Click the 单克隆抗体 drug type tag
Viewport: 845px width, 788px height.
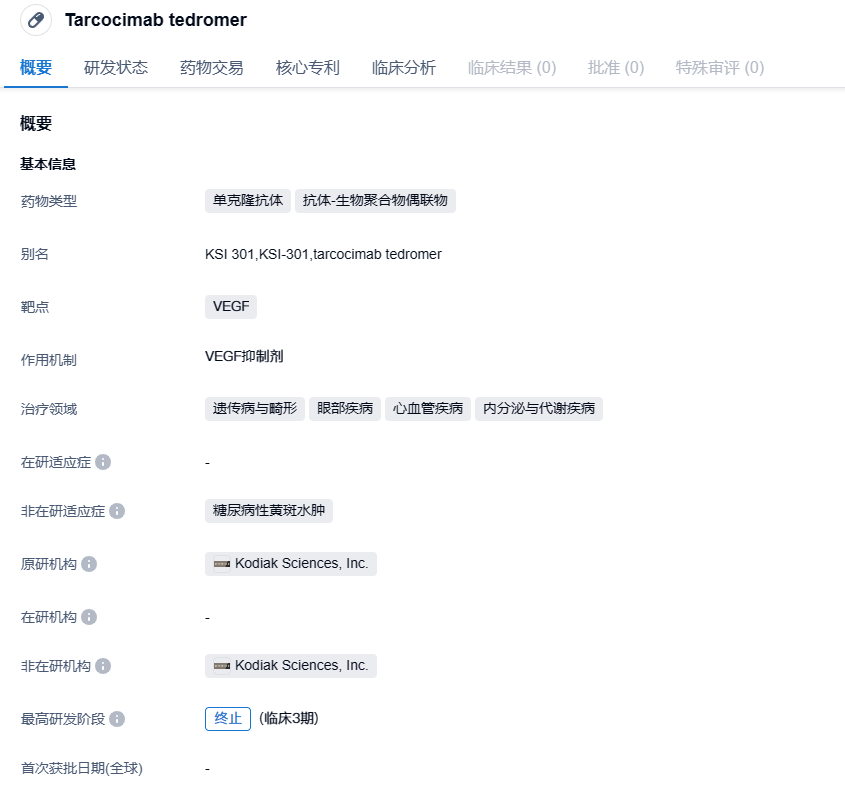(248, 201)
